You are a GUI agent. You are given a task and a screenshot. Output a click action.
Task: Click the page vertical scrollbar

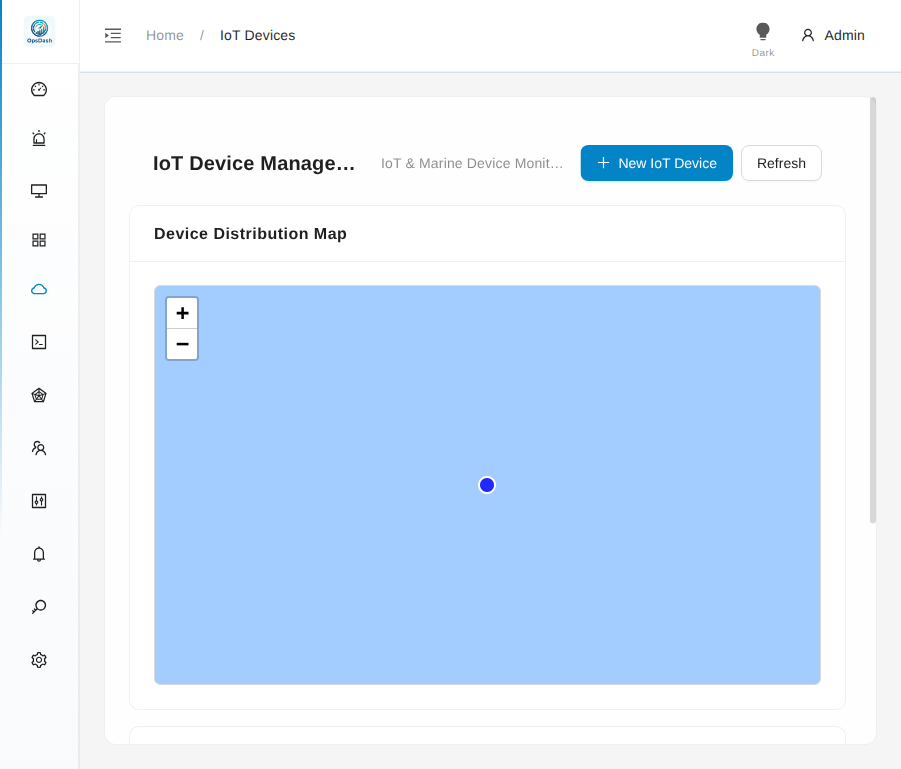[x=873, y=310]
